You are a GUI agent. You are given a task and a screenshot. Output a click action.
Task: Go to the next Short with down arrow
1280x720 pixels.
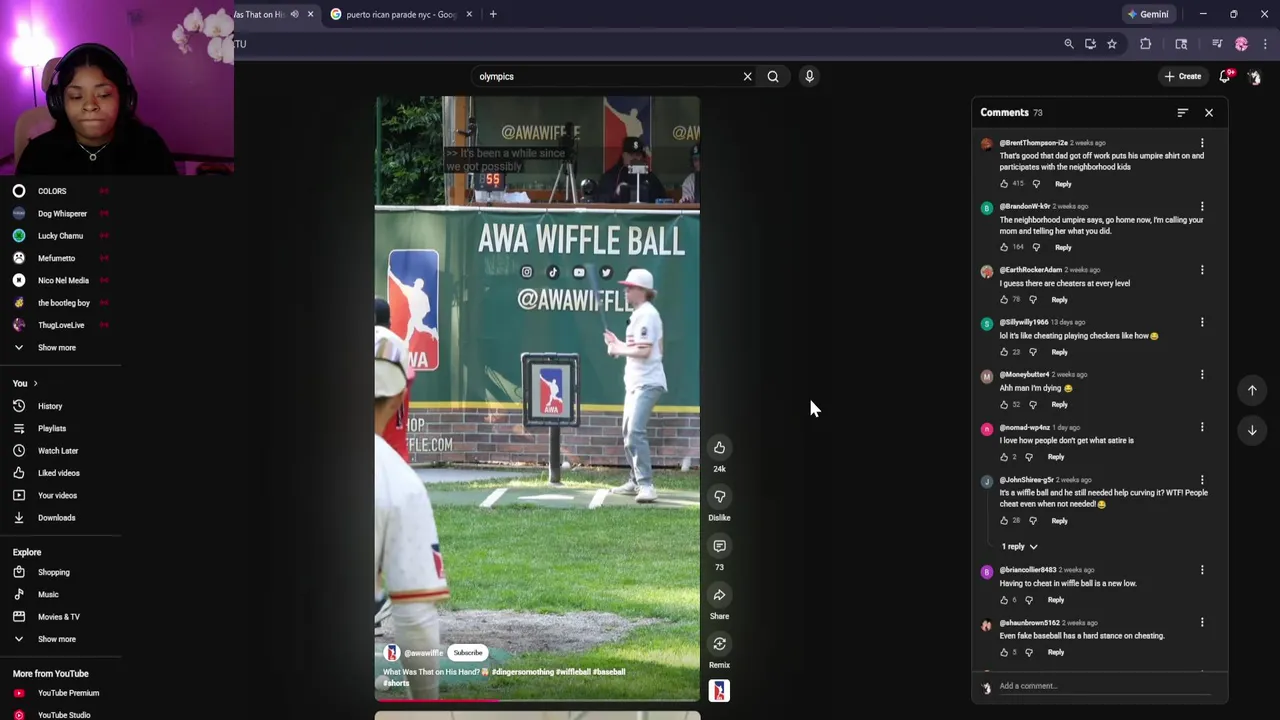(x=1252, y=430)
